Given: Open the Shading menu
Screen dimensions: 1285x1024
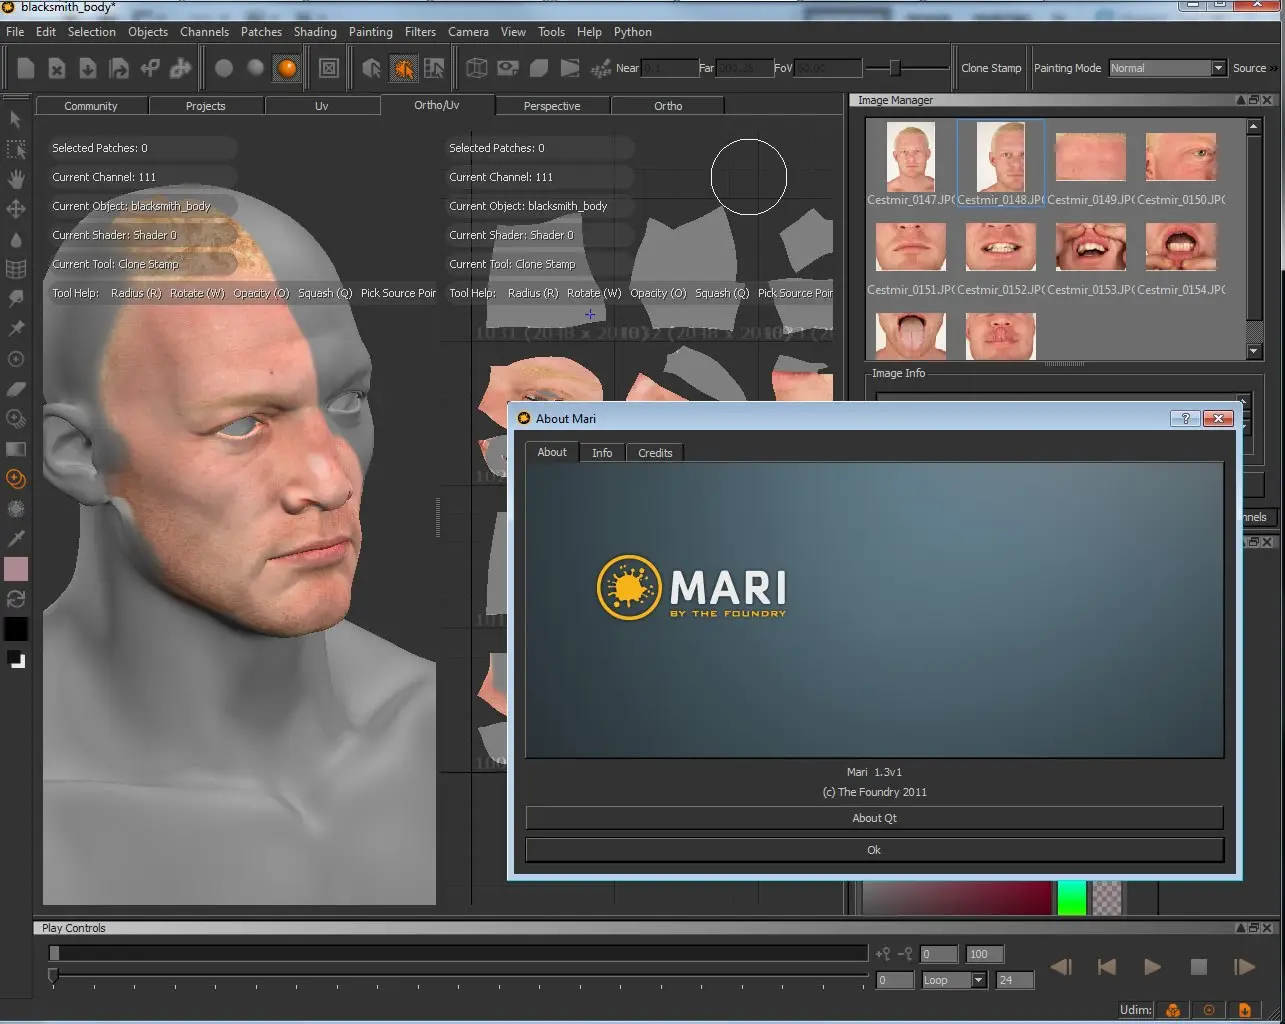Looking at the screenshot, I should 315,32.
